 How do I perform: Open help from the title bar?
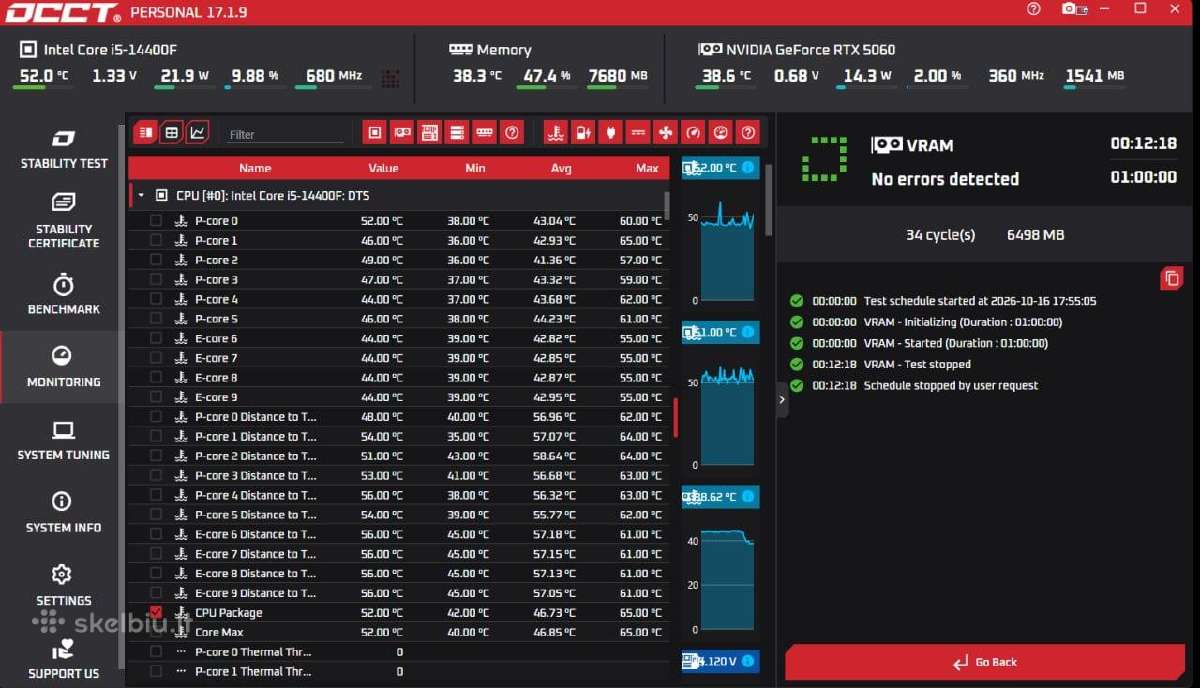[x=1034, y=9]
